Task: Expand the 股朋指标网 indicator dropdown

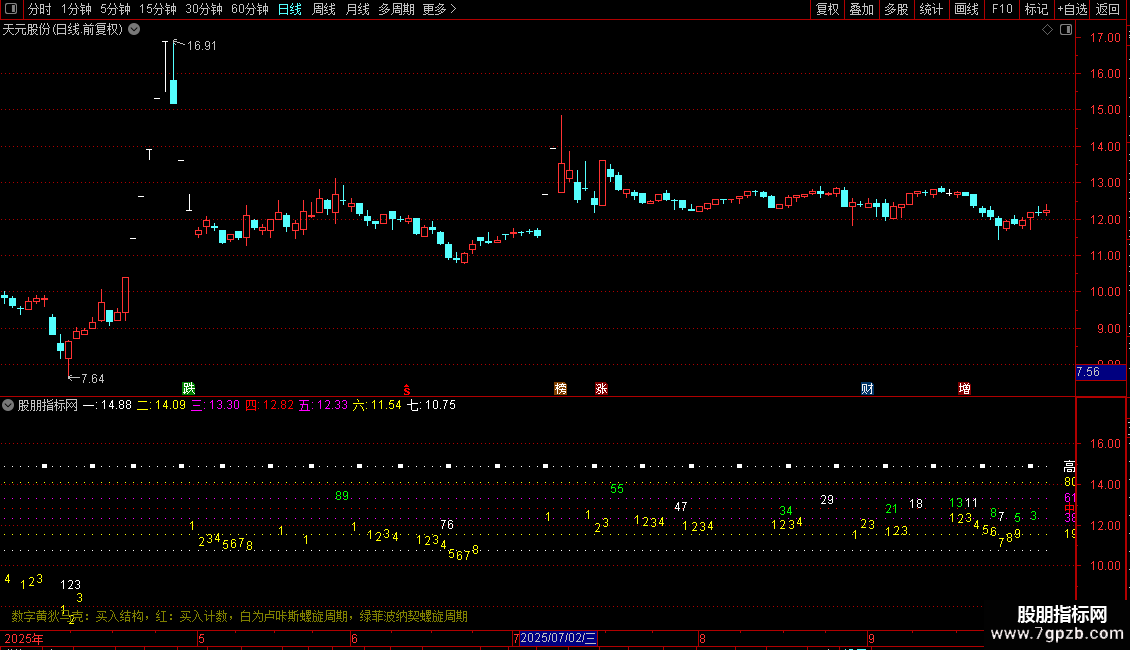Action: coord(8,405)
